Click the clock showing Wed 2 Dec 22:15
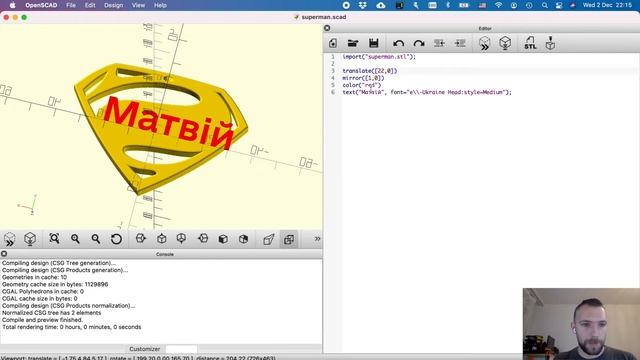Screen dimensions: 640x360 click(607, 5)
